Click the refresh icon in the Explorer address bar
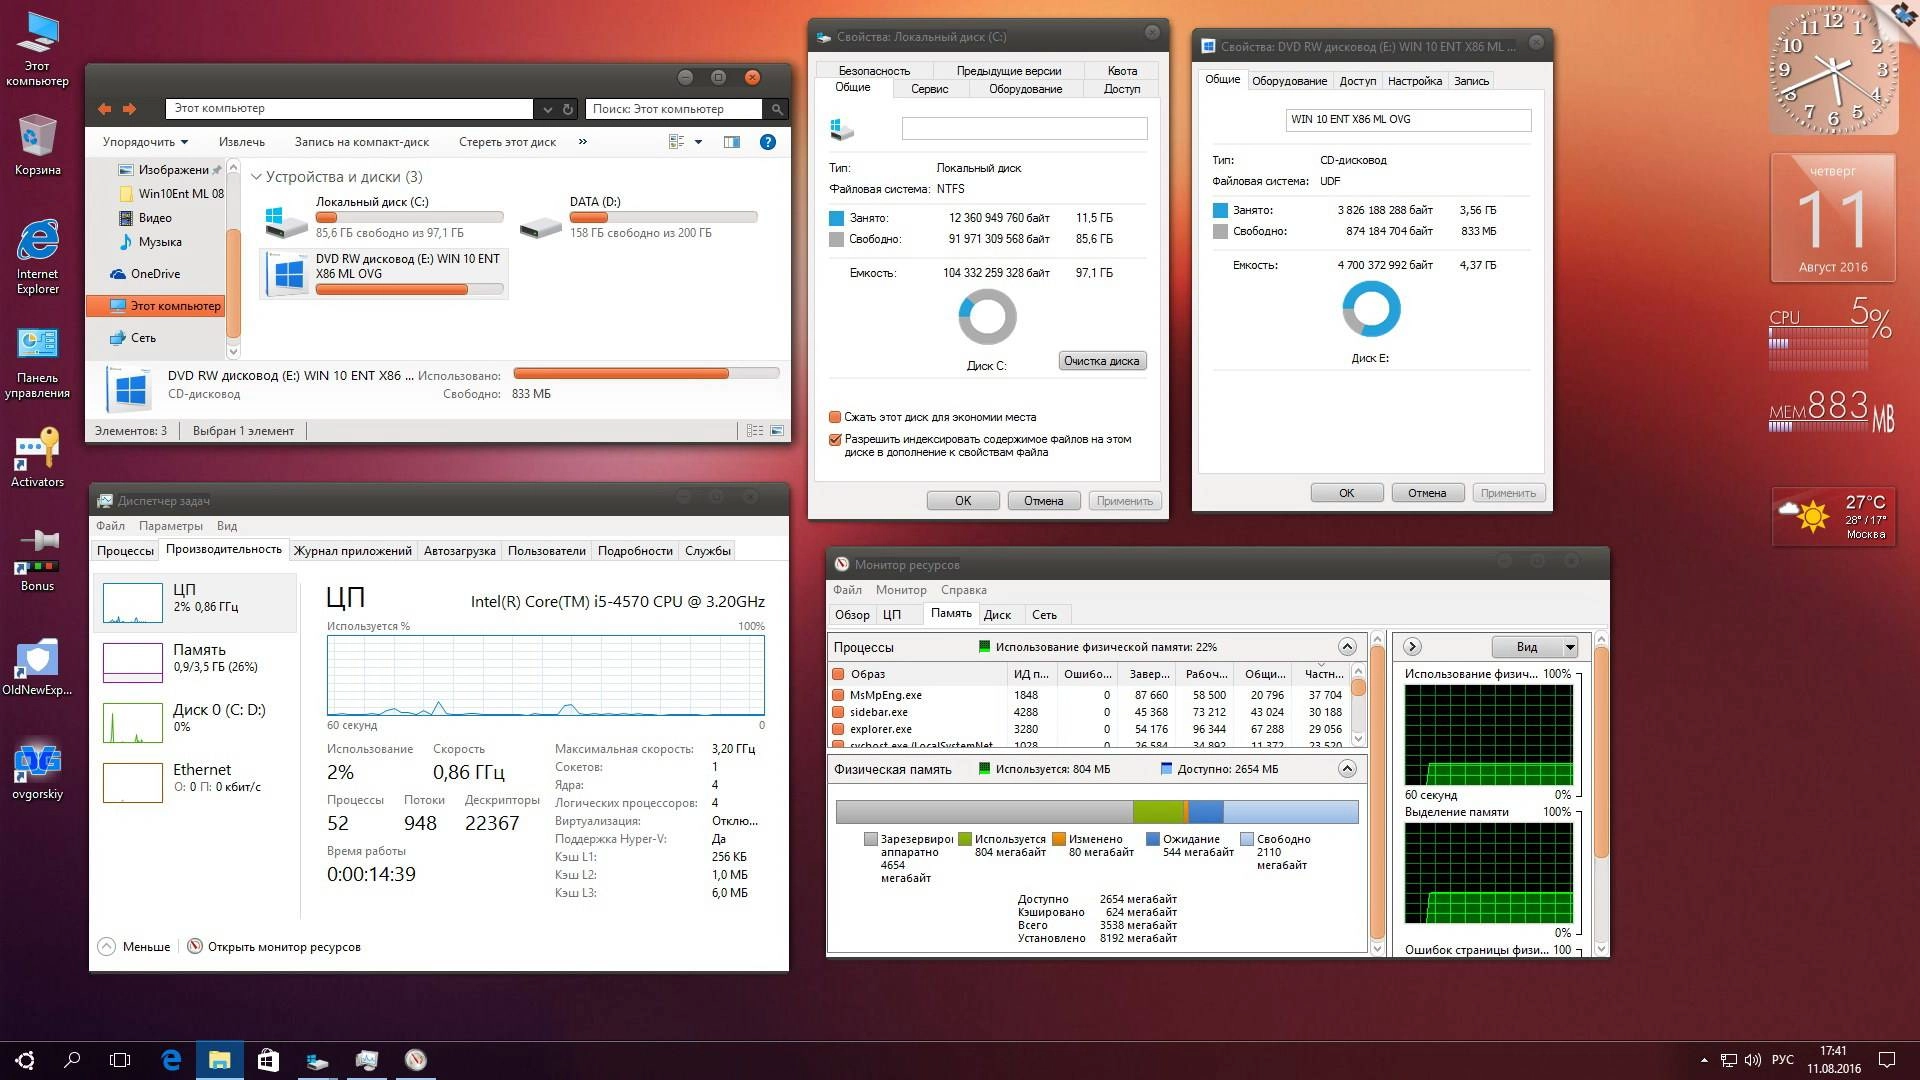The image size is (1920, 1080). pos(568,109)
